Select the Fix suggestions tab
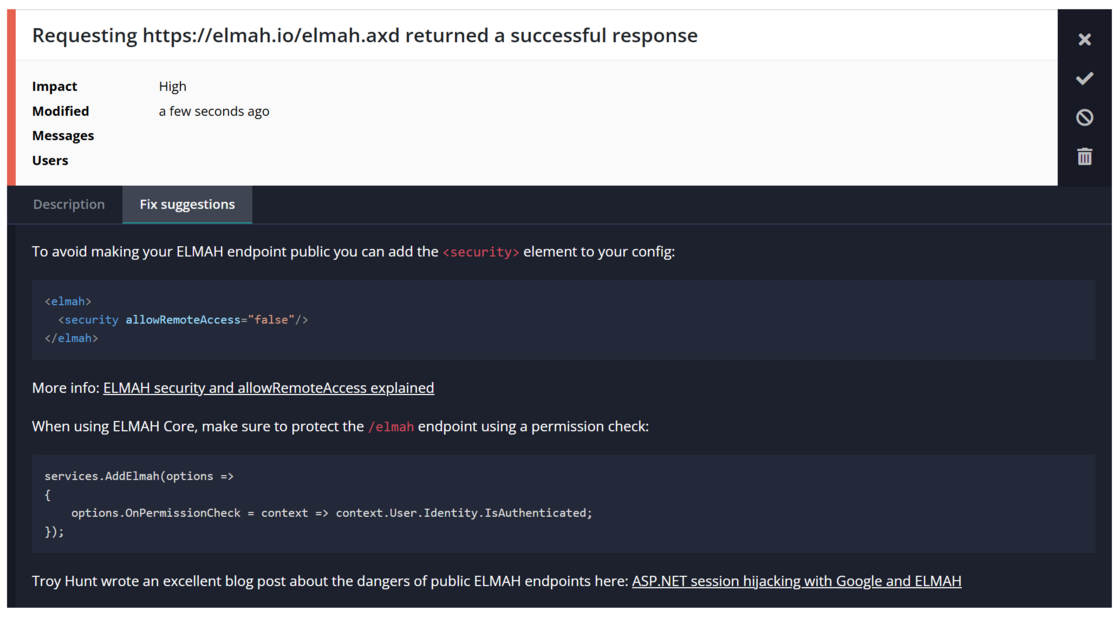Viewport: 1120px width, 618px height. tap(187, 204)
